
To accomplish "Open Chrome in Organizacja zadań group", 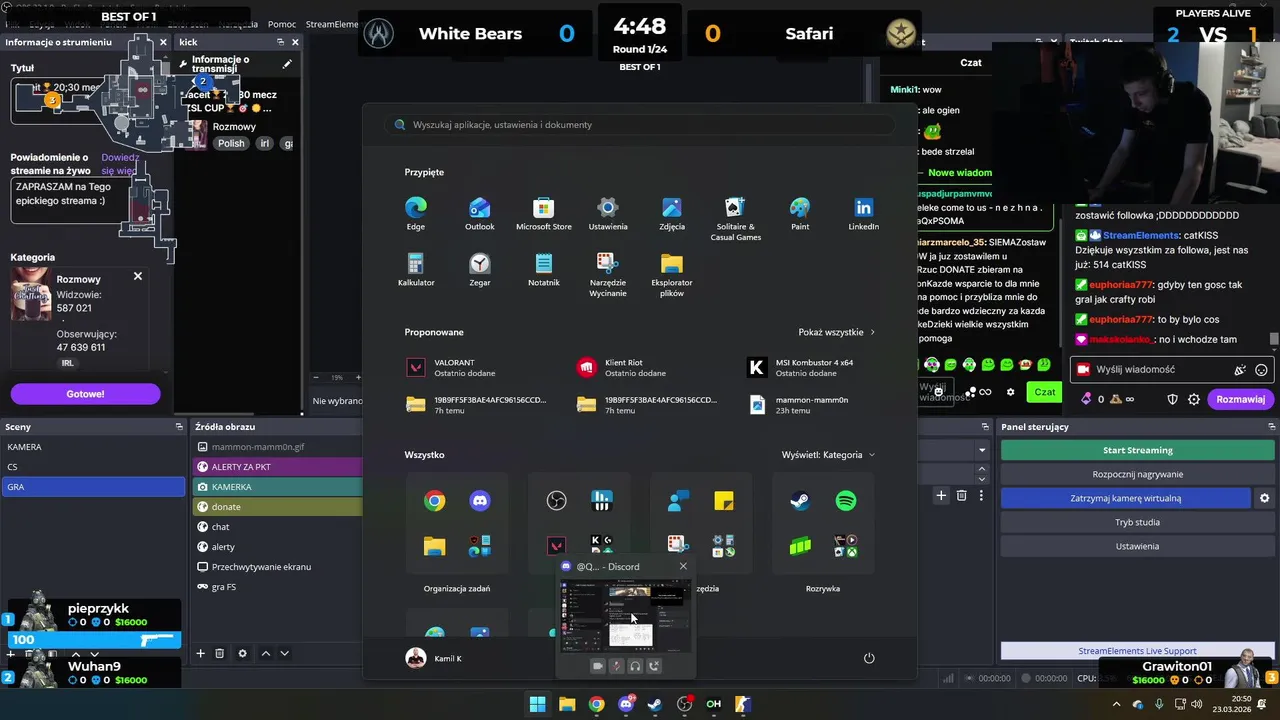I will click(x=434, y=501).
